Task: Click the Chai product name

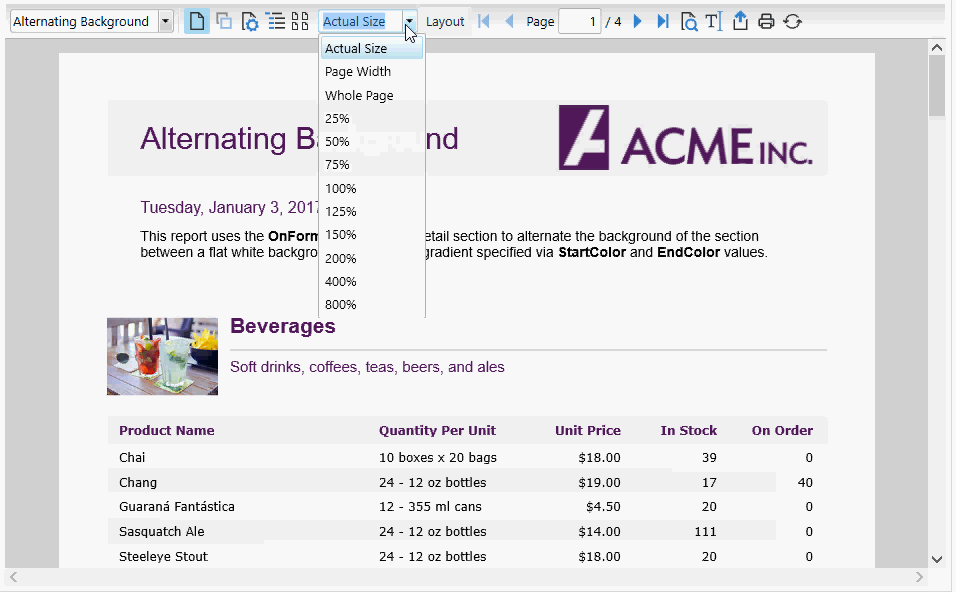Action: click(x=132, y=457)
